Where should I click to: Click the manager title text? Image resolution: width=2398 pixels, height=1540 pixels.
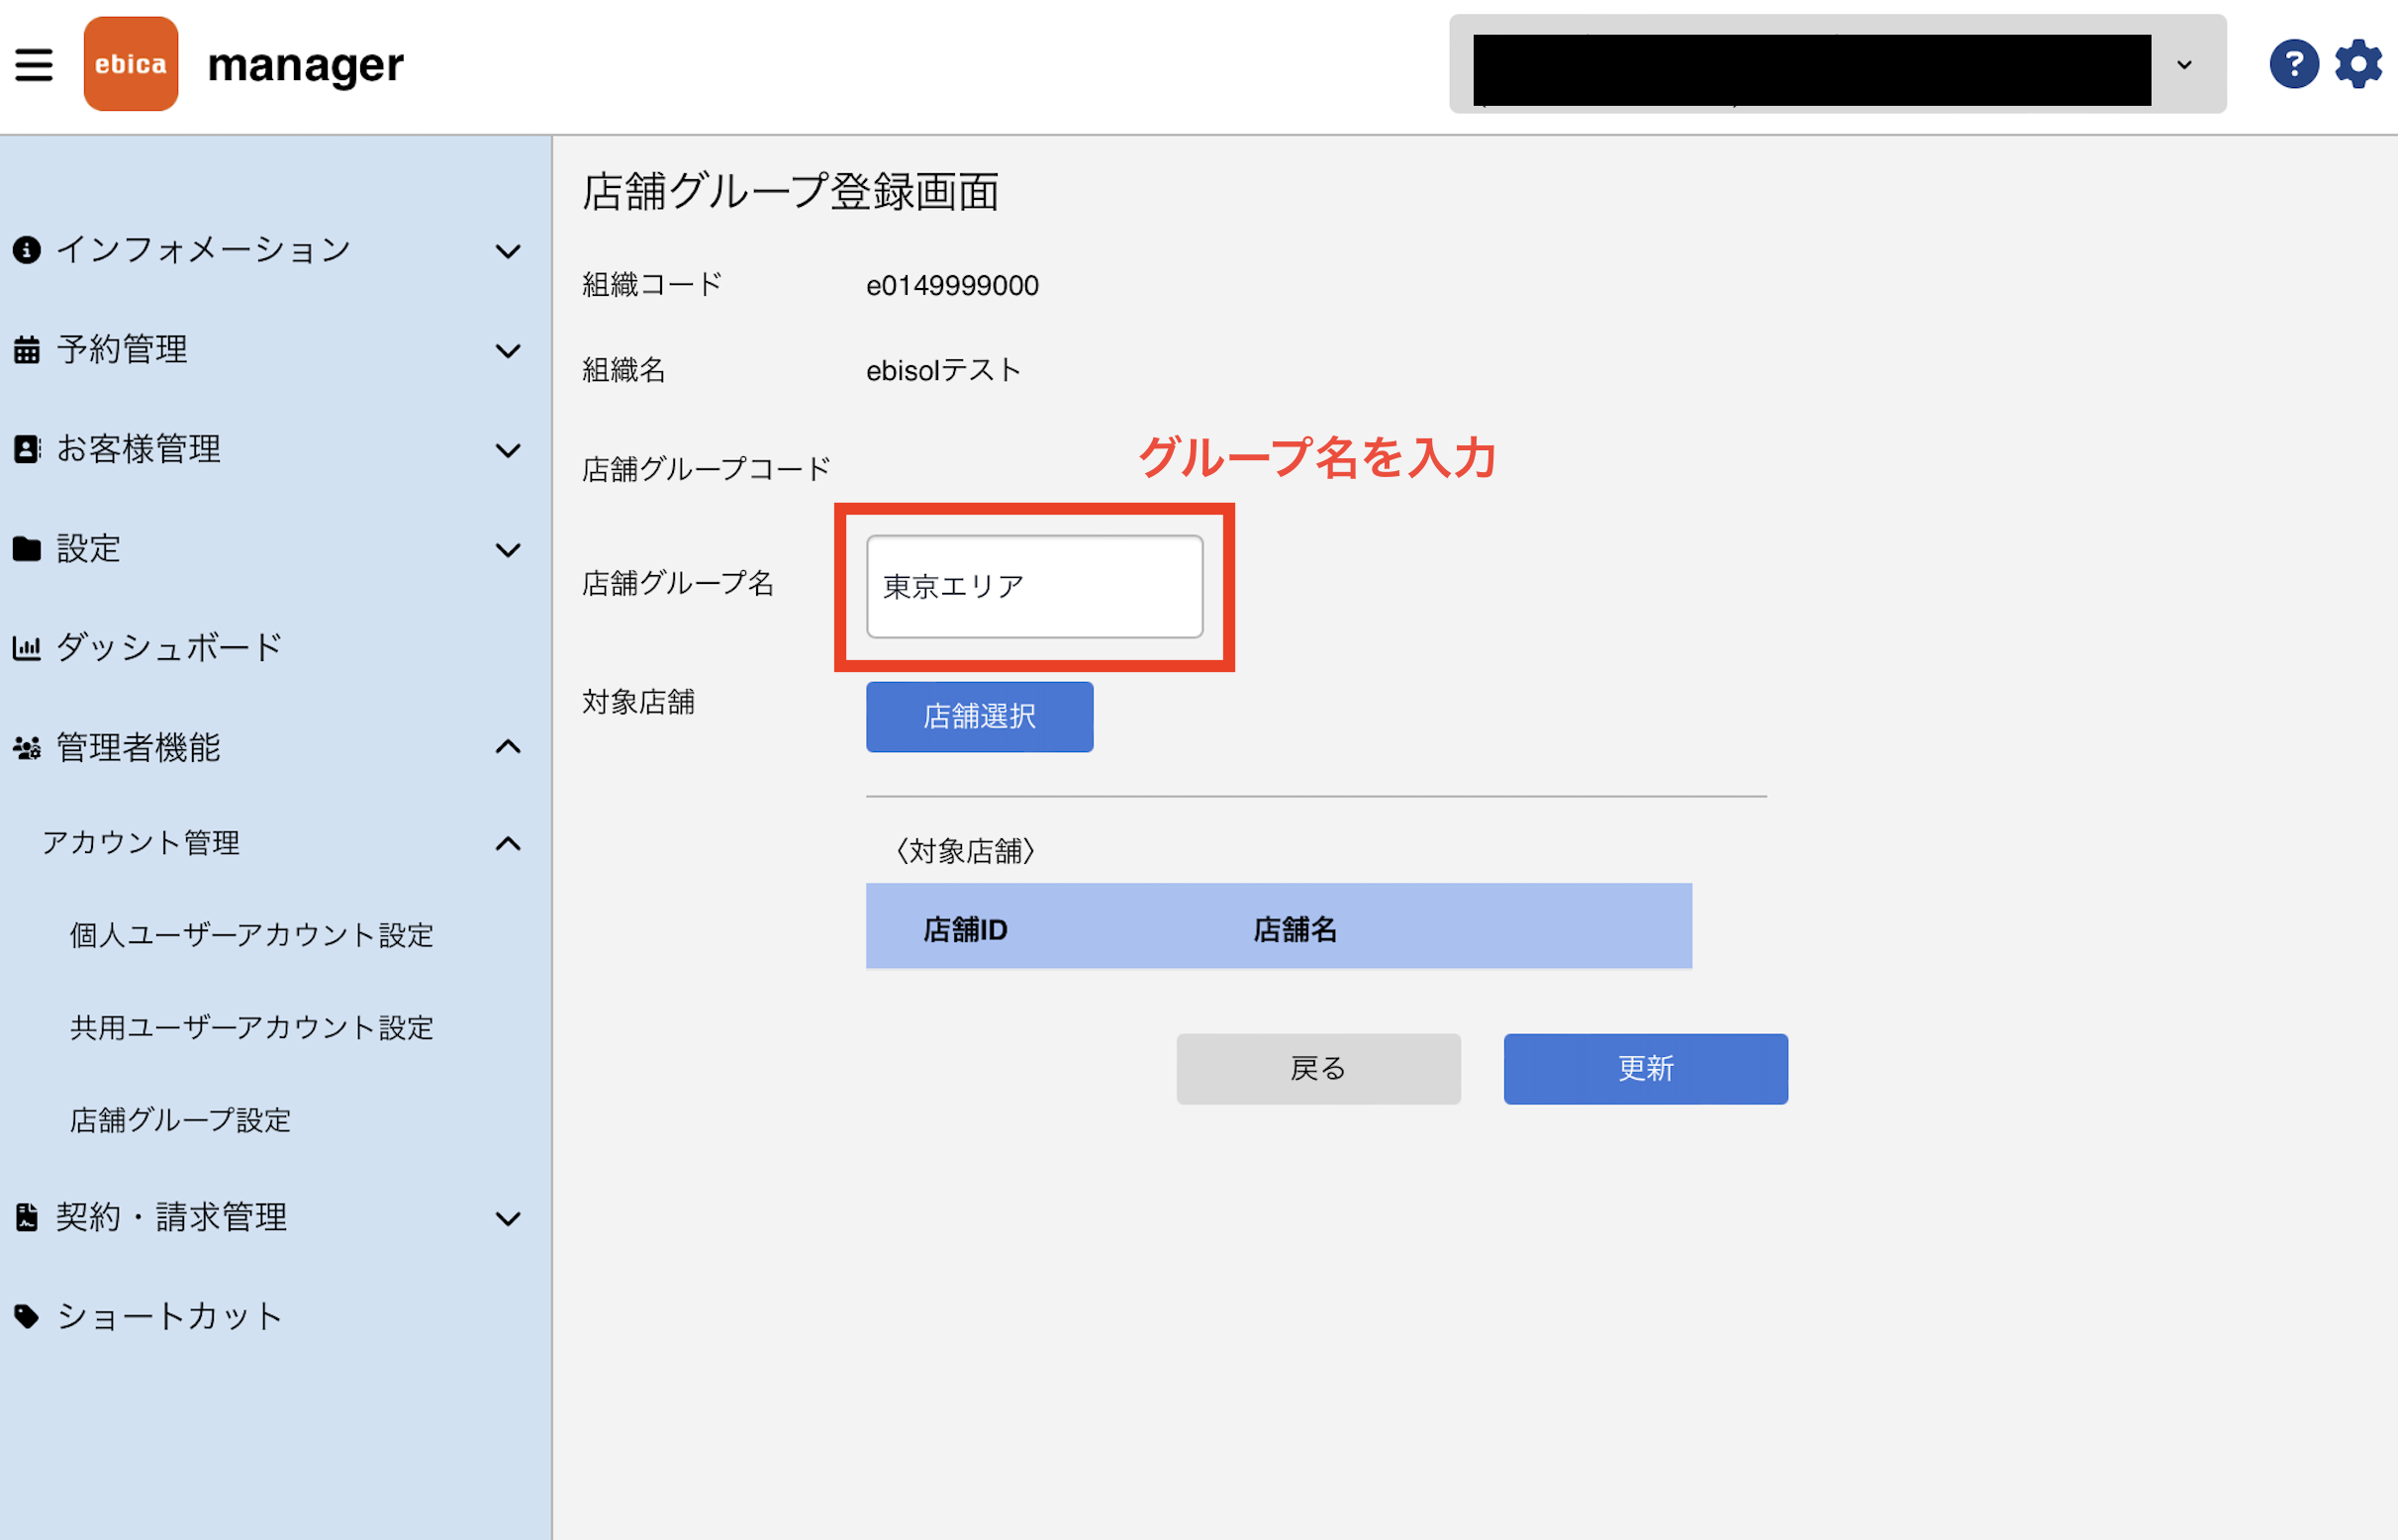(305, 66)
